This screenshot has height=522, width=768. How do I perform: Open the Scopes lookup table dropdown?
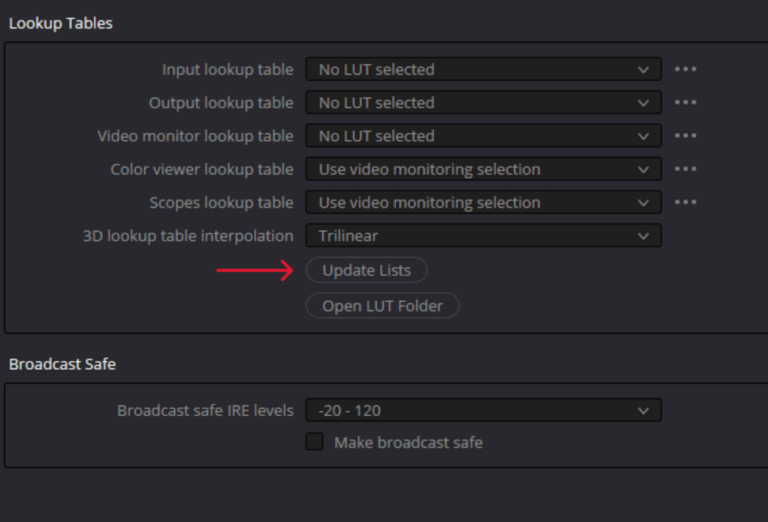[x=483, y=202]
